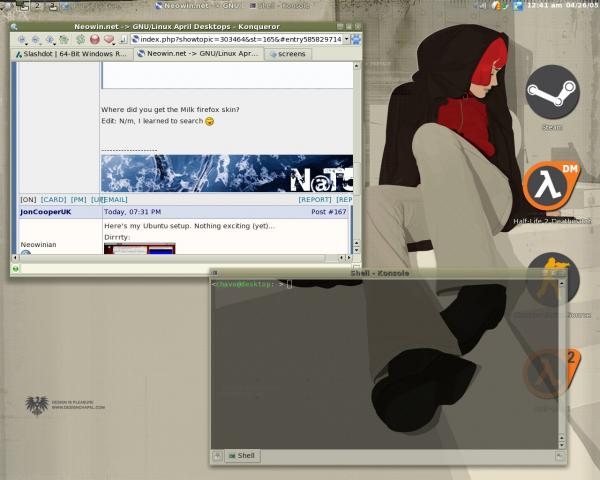The image size is (600, 480).
Task: Open the JonCooperUK profile link
Action: (x=46, y=212)
